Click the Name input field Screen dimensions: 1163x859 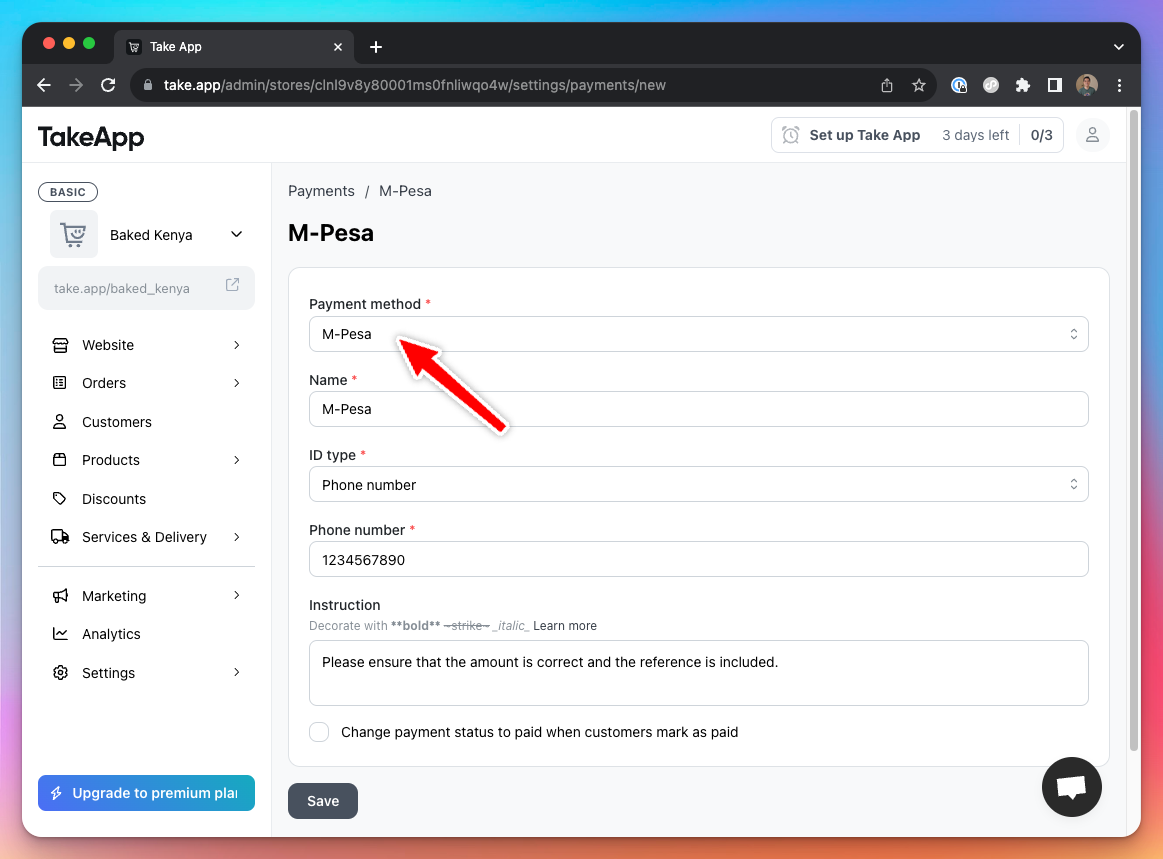[x=698, y=409]
